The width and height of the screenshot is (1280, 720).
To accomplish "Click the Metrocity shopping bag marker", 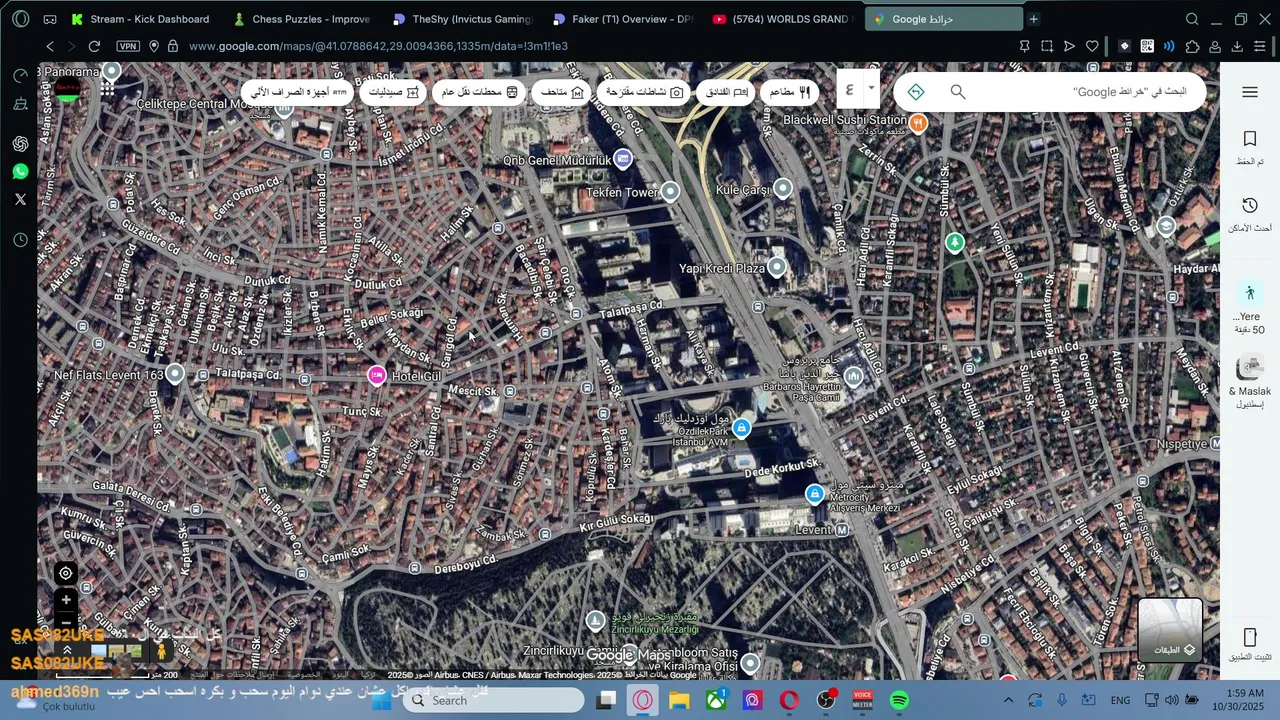I will point(815,494).
